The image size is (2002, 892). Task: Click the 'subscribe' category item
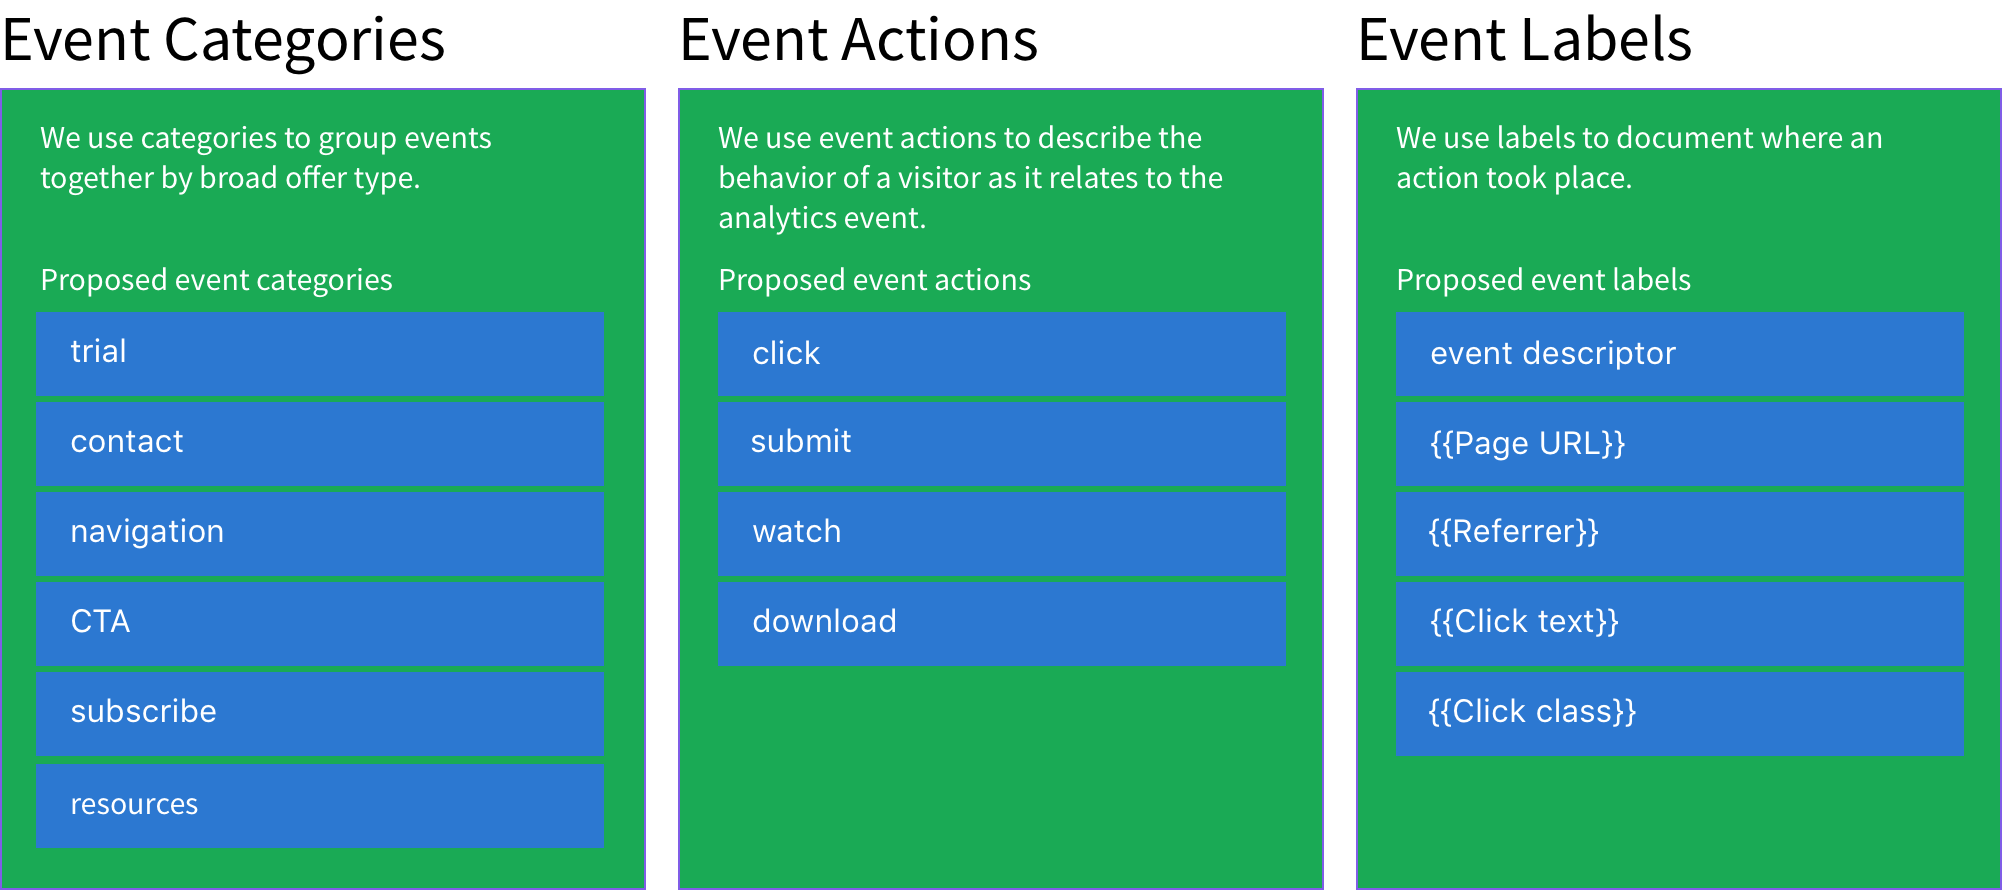click(320, 713)
